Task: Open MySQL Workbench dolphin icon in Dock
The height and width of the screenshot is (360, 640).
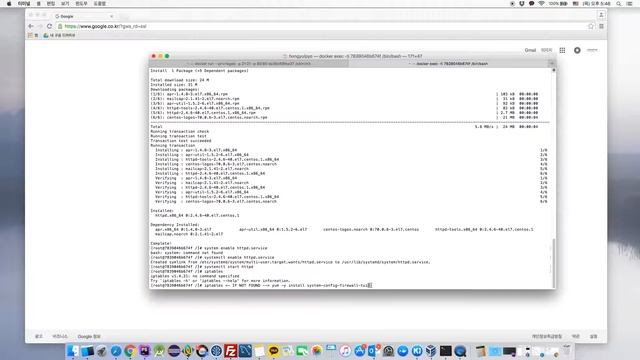Action: pyautogui.click(x=245, y=351)
